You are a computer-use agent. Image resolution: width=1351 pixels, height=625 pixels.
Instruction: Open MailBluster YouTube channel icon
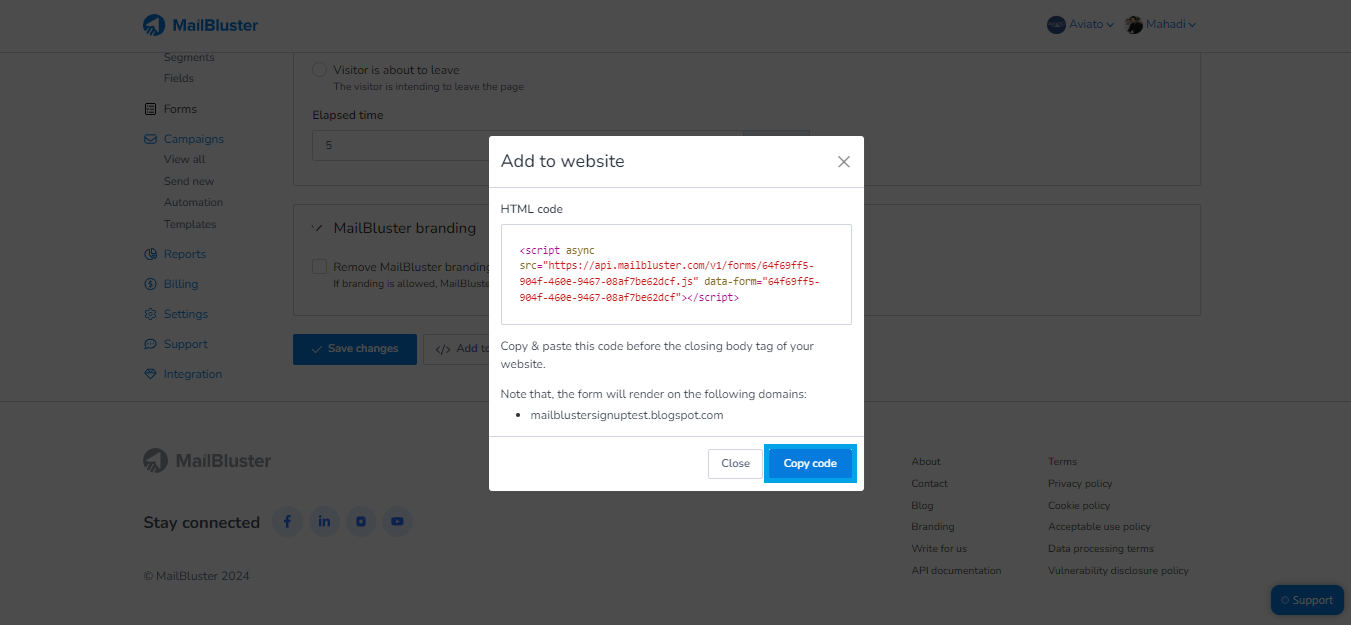(397, 522)
